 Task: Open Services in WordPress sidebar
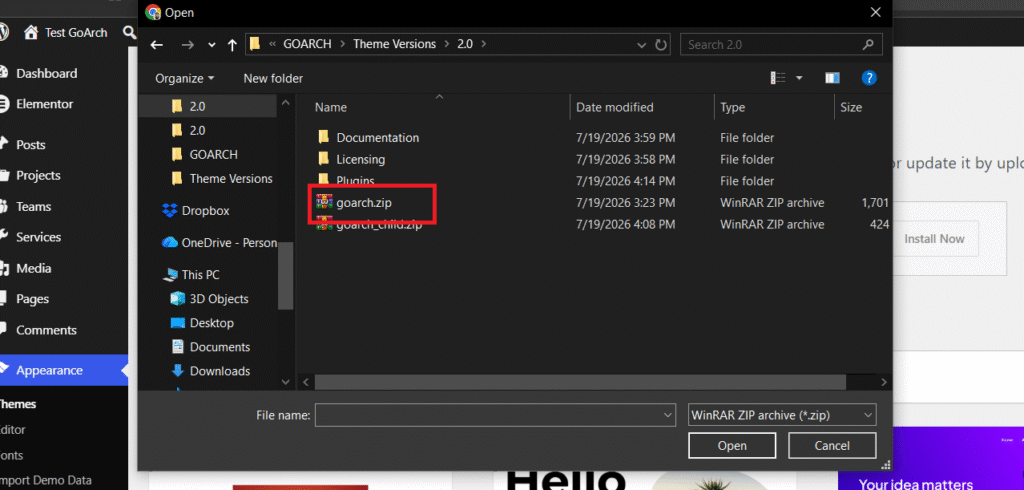pyautogui.click(x=39, y=237)
